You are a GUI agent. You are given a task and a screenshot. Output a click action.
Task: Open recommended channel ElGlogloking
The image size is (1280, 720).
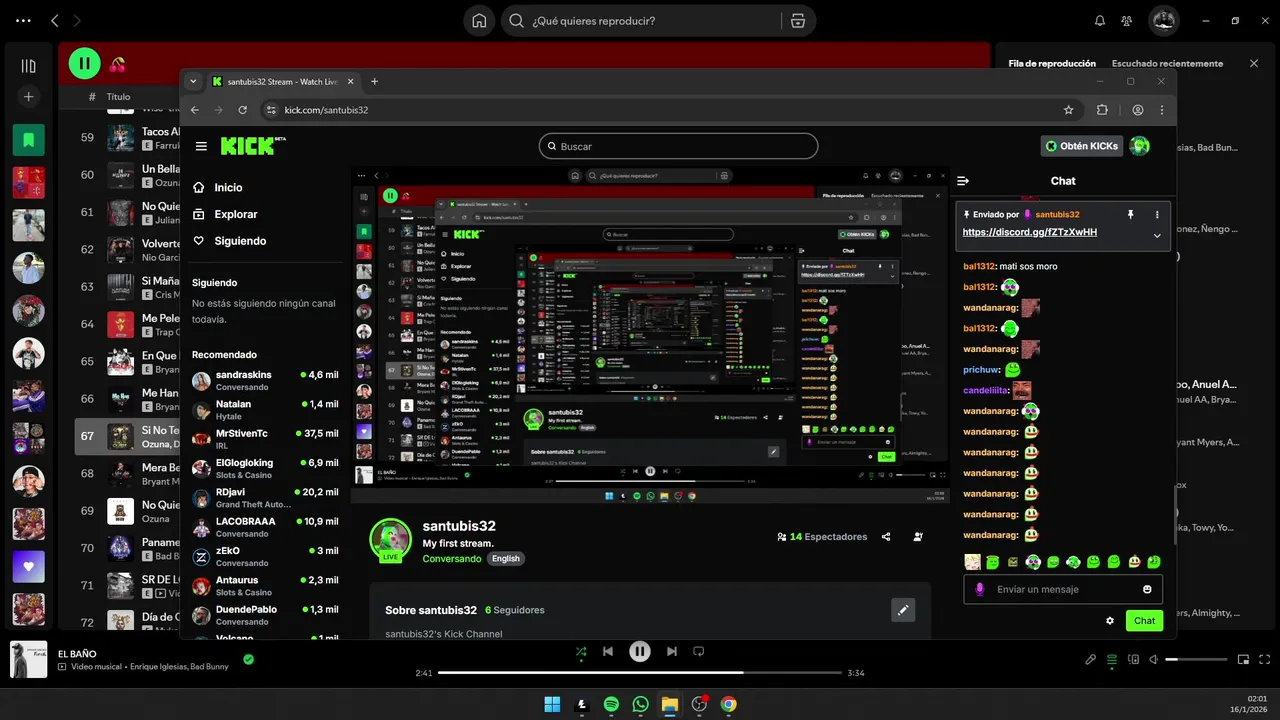point(265,468)
